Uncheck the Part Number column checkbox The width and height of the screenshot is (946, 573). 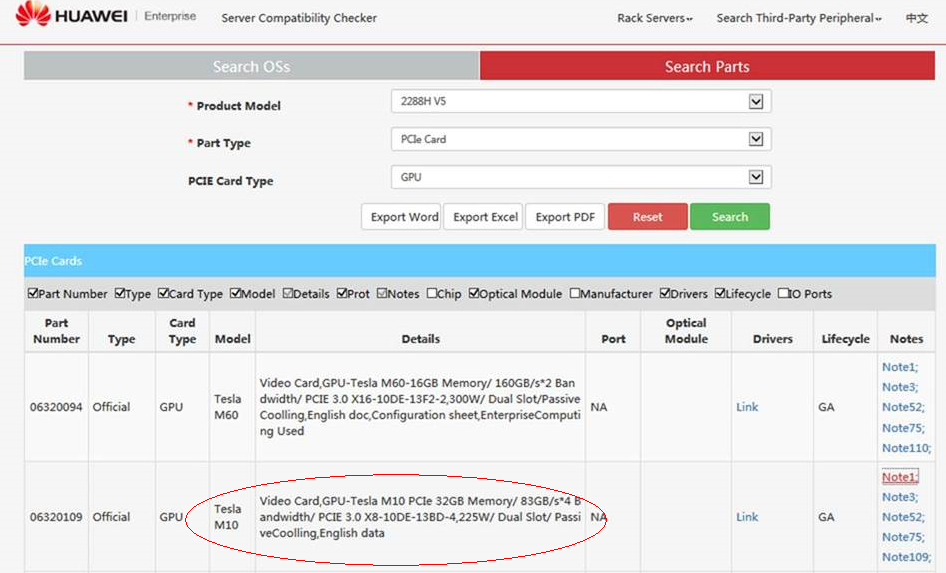click(x=34, y=294)
